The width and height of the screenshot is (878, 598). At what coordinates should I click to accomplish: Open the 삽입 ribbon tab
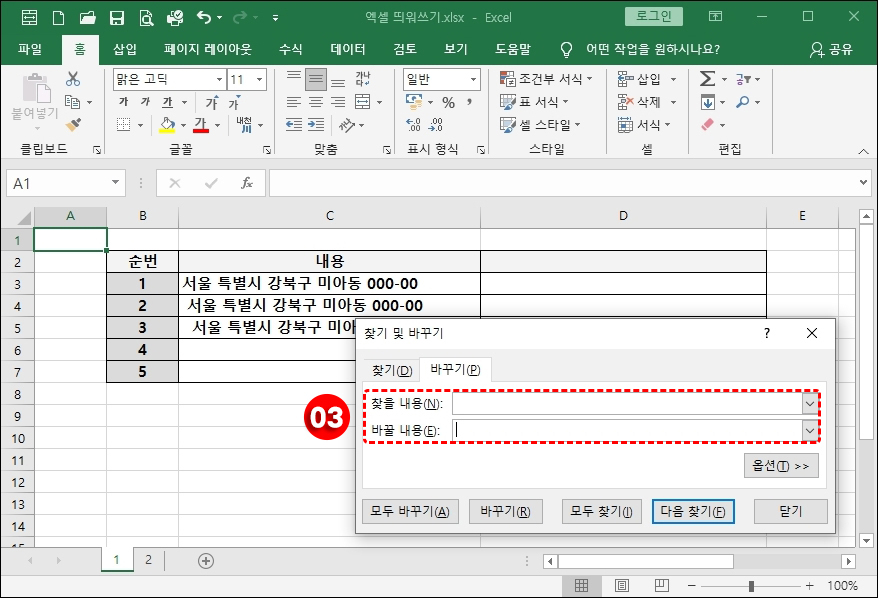tap(125, 49)
